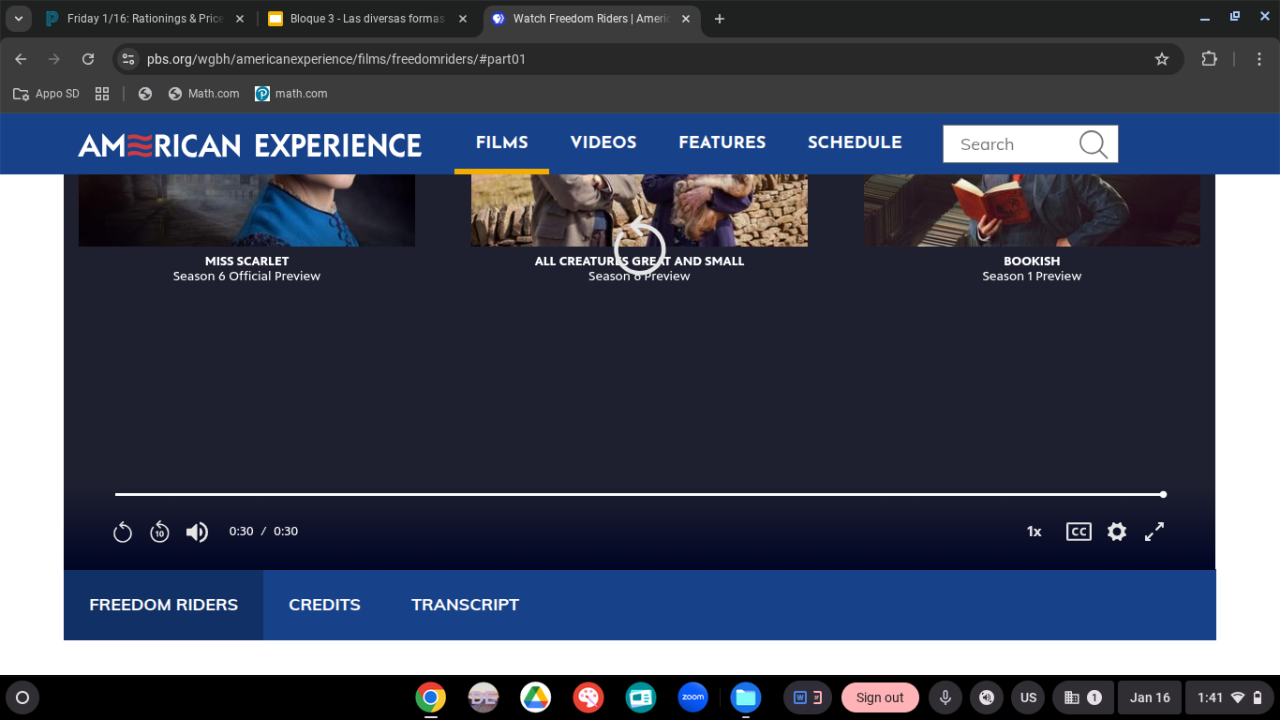Image resolution: width=1280 pixels, height=720 pixels.
Task: Open the Appo SD bookmarks folder
Action: [46, 94]
